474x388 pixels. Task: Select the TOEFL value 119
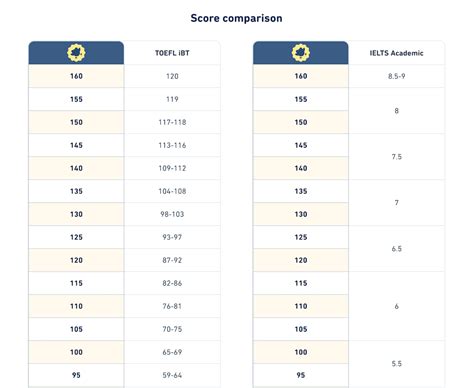172,99
